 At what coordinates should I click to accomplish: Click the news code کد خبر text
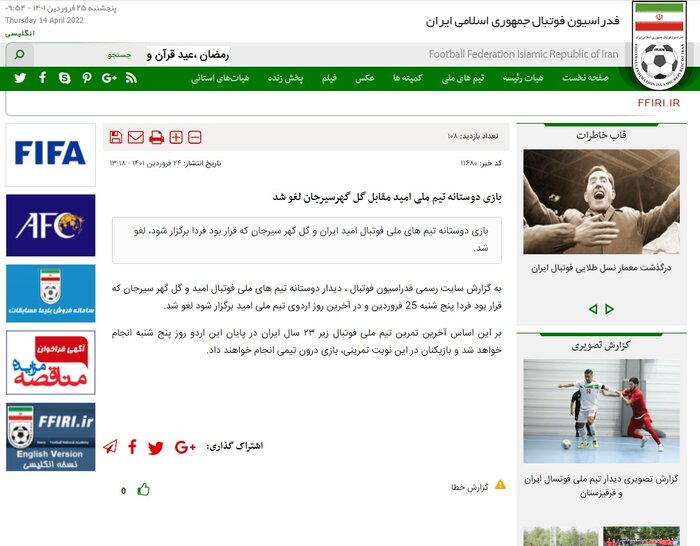tap(481, 163)
